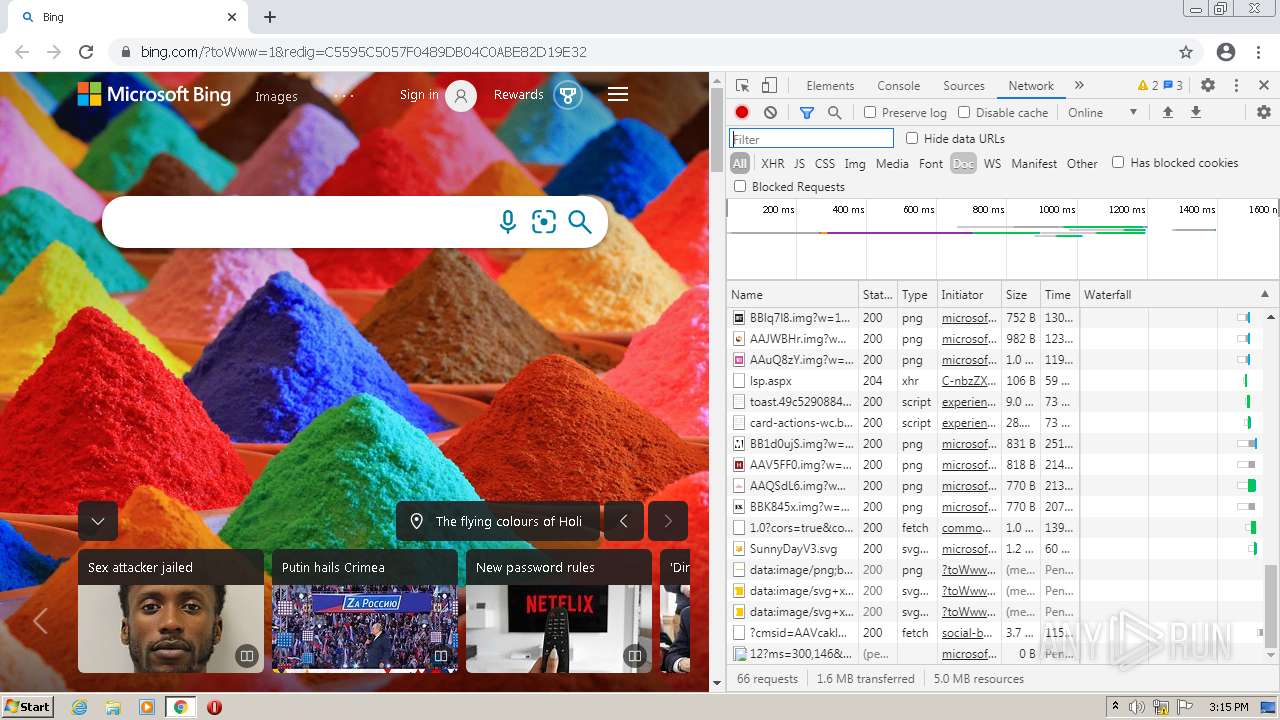Screen dimensions: 1280x720
Task: Switch to Console tab
Action: (x=898, y=86)
